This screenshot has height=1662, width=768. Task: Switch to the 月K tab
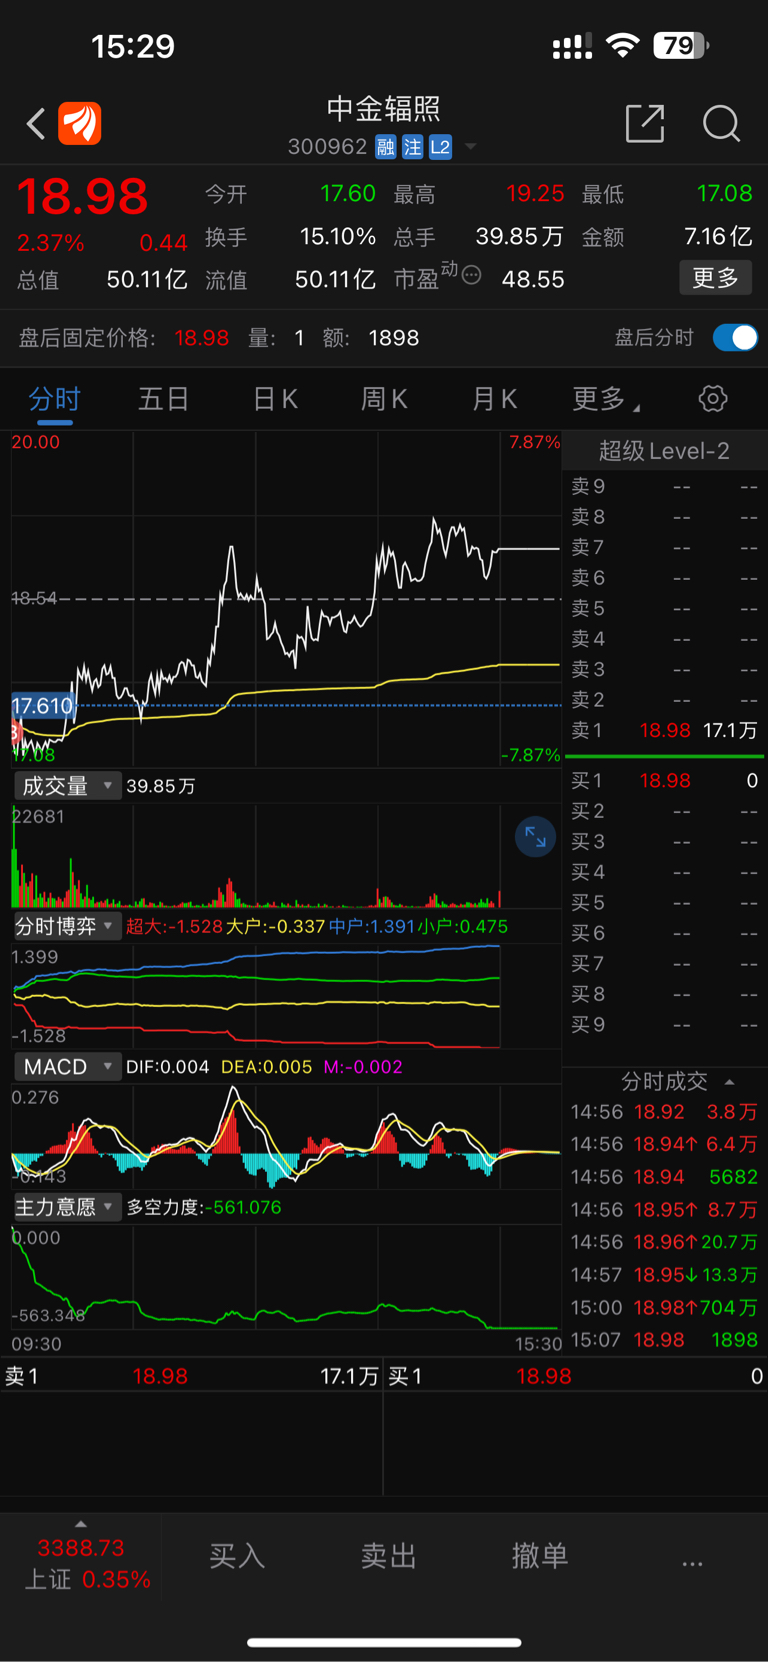coord(494,399)
